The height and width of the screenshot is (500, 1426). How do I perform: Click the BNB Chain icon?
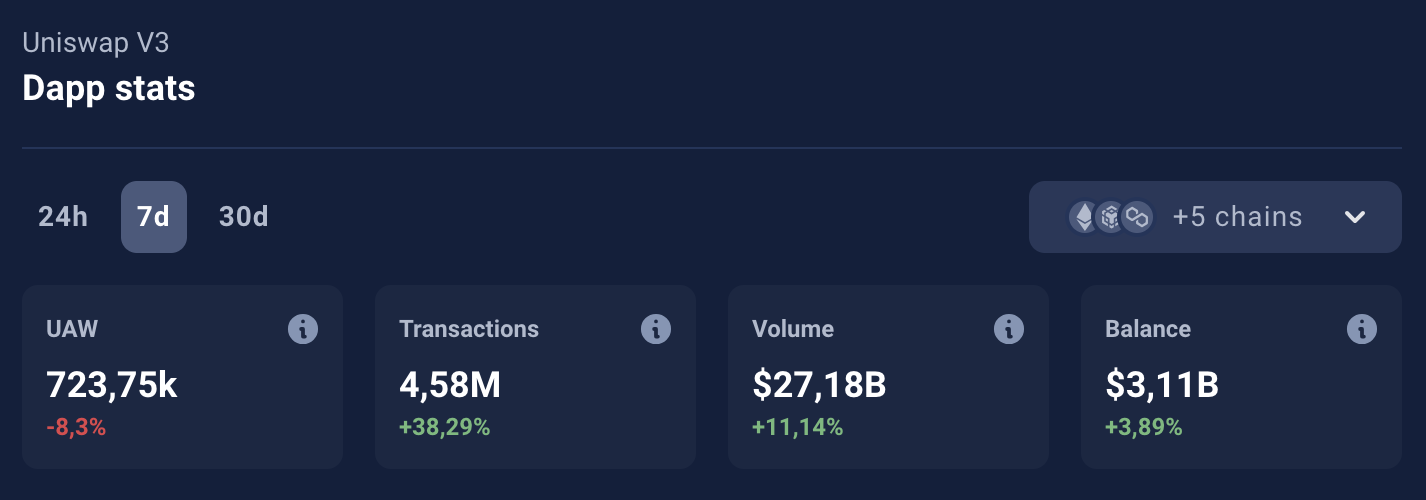tap(1110, 217)
